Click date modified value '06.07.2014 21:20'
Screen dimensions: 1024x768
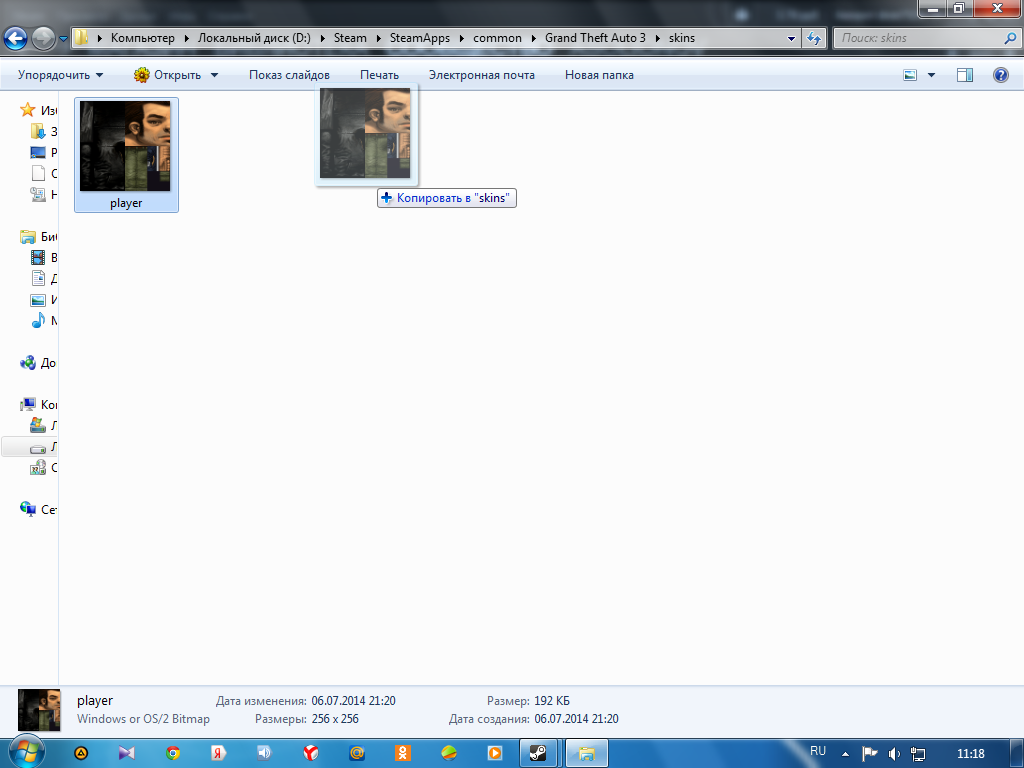353,701
